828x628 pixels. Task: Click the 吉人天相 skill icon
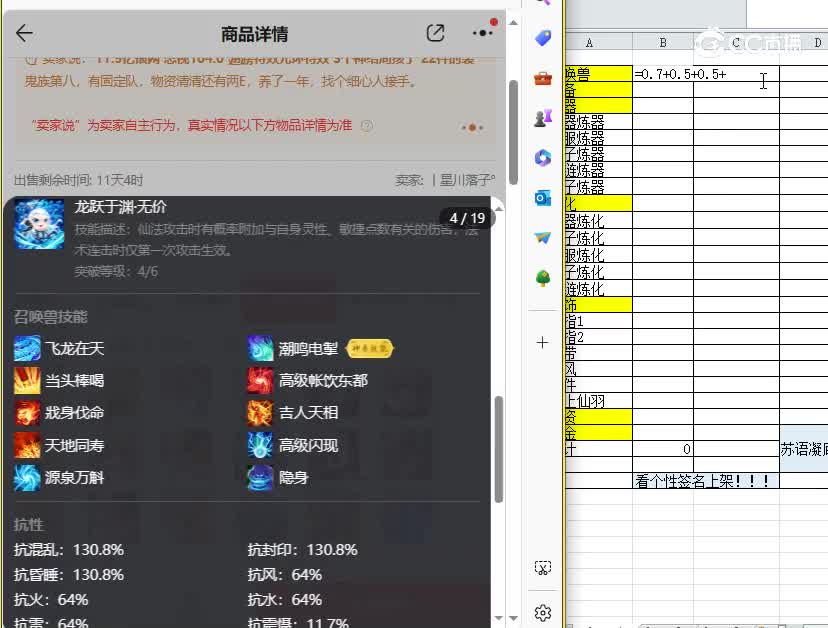click(x=260, y=413)
